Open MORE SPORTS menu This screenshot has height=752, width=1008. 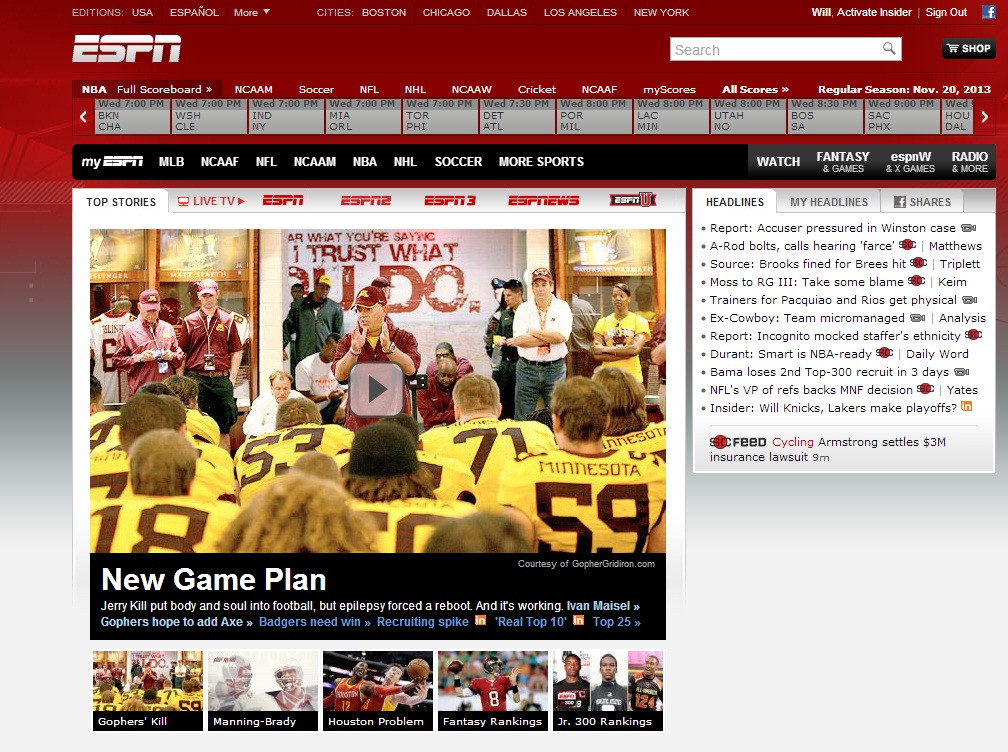tap(541, 161)
